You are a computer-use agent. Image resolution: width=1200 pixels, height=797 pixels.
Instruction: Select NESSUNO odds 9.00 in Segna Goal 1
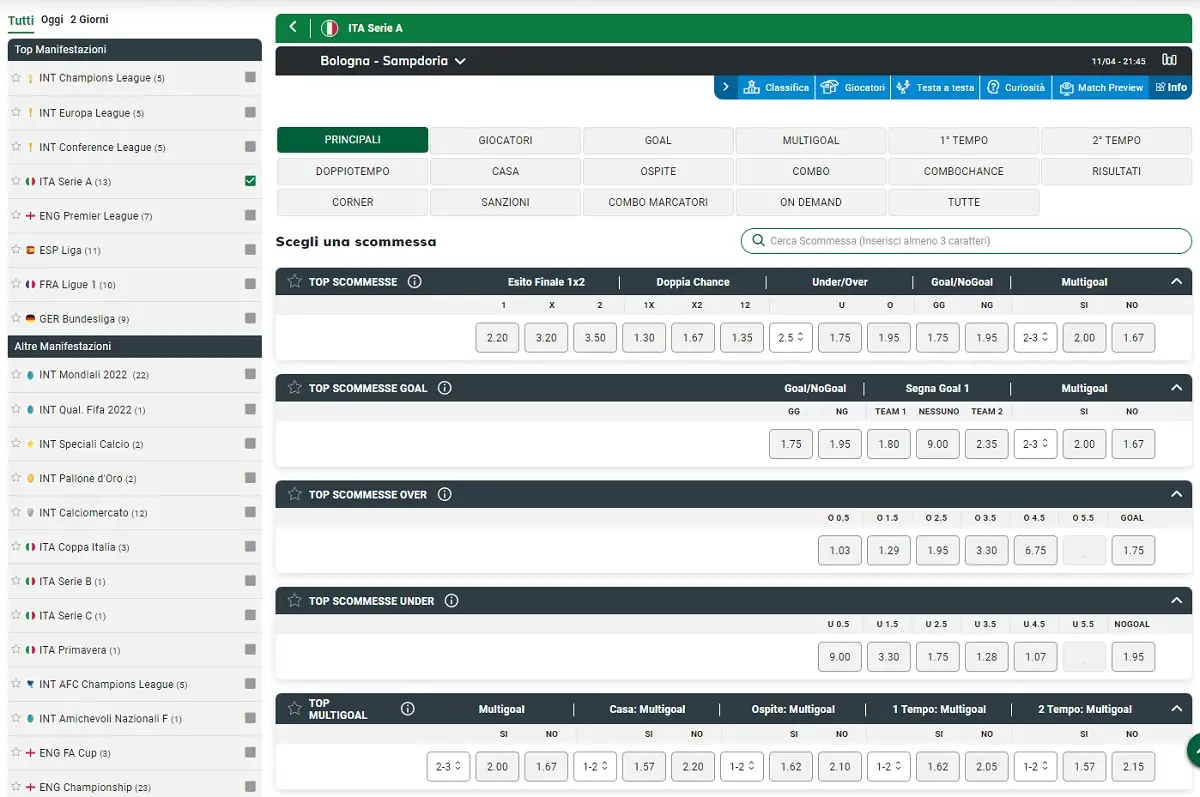[x=938, y=444]
